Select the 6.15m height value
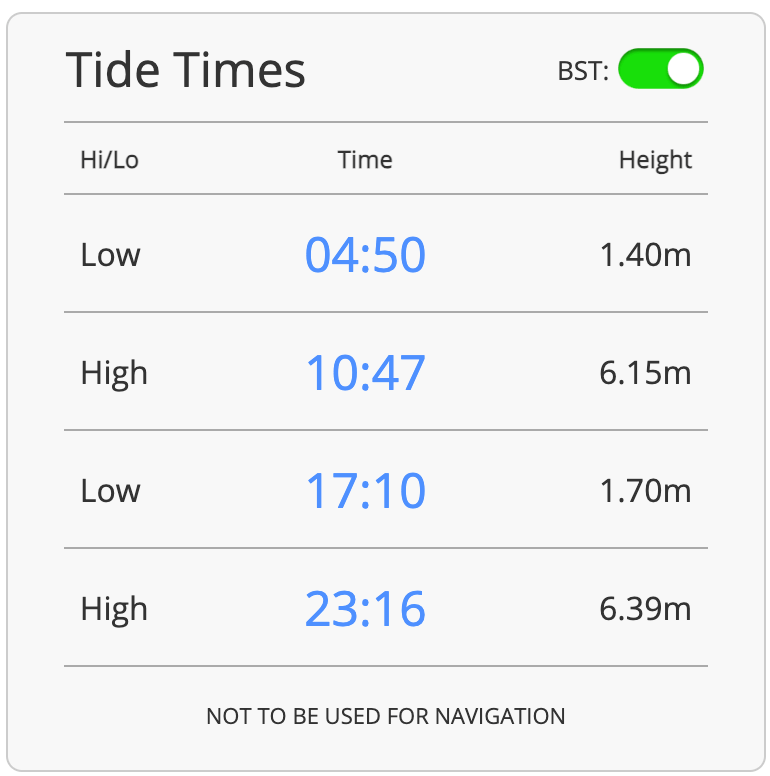The height and width of the screenshot is (776, 770). click(x=645, y=373)
